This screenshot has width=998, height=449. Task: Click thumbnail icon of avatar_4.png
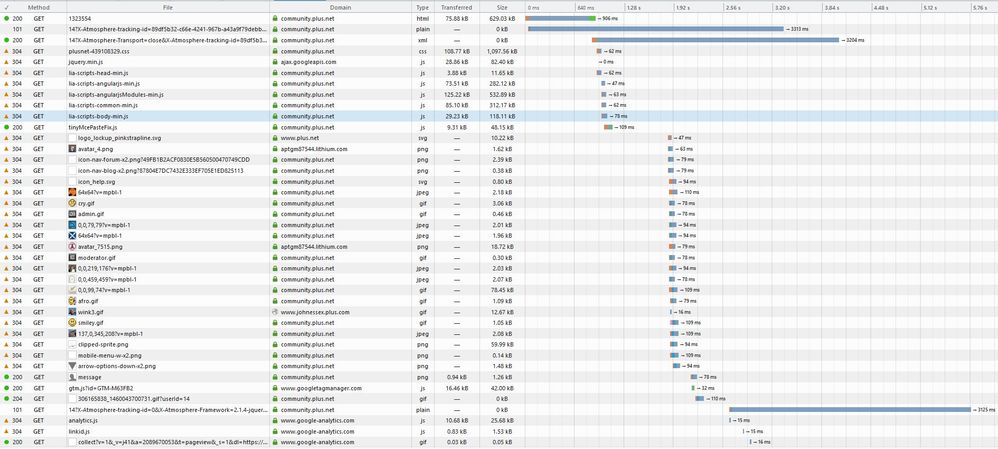[x=72, y=149]
